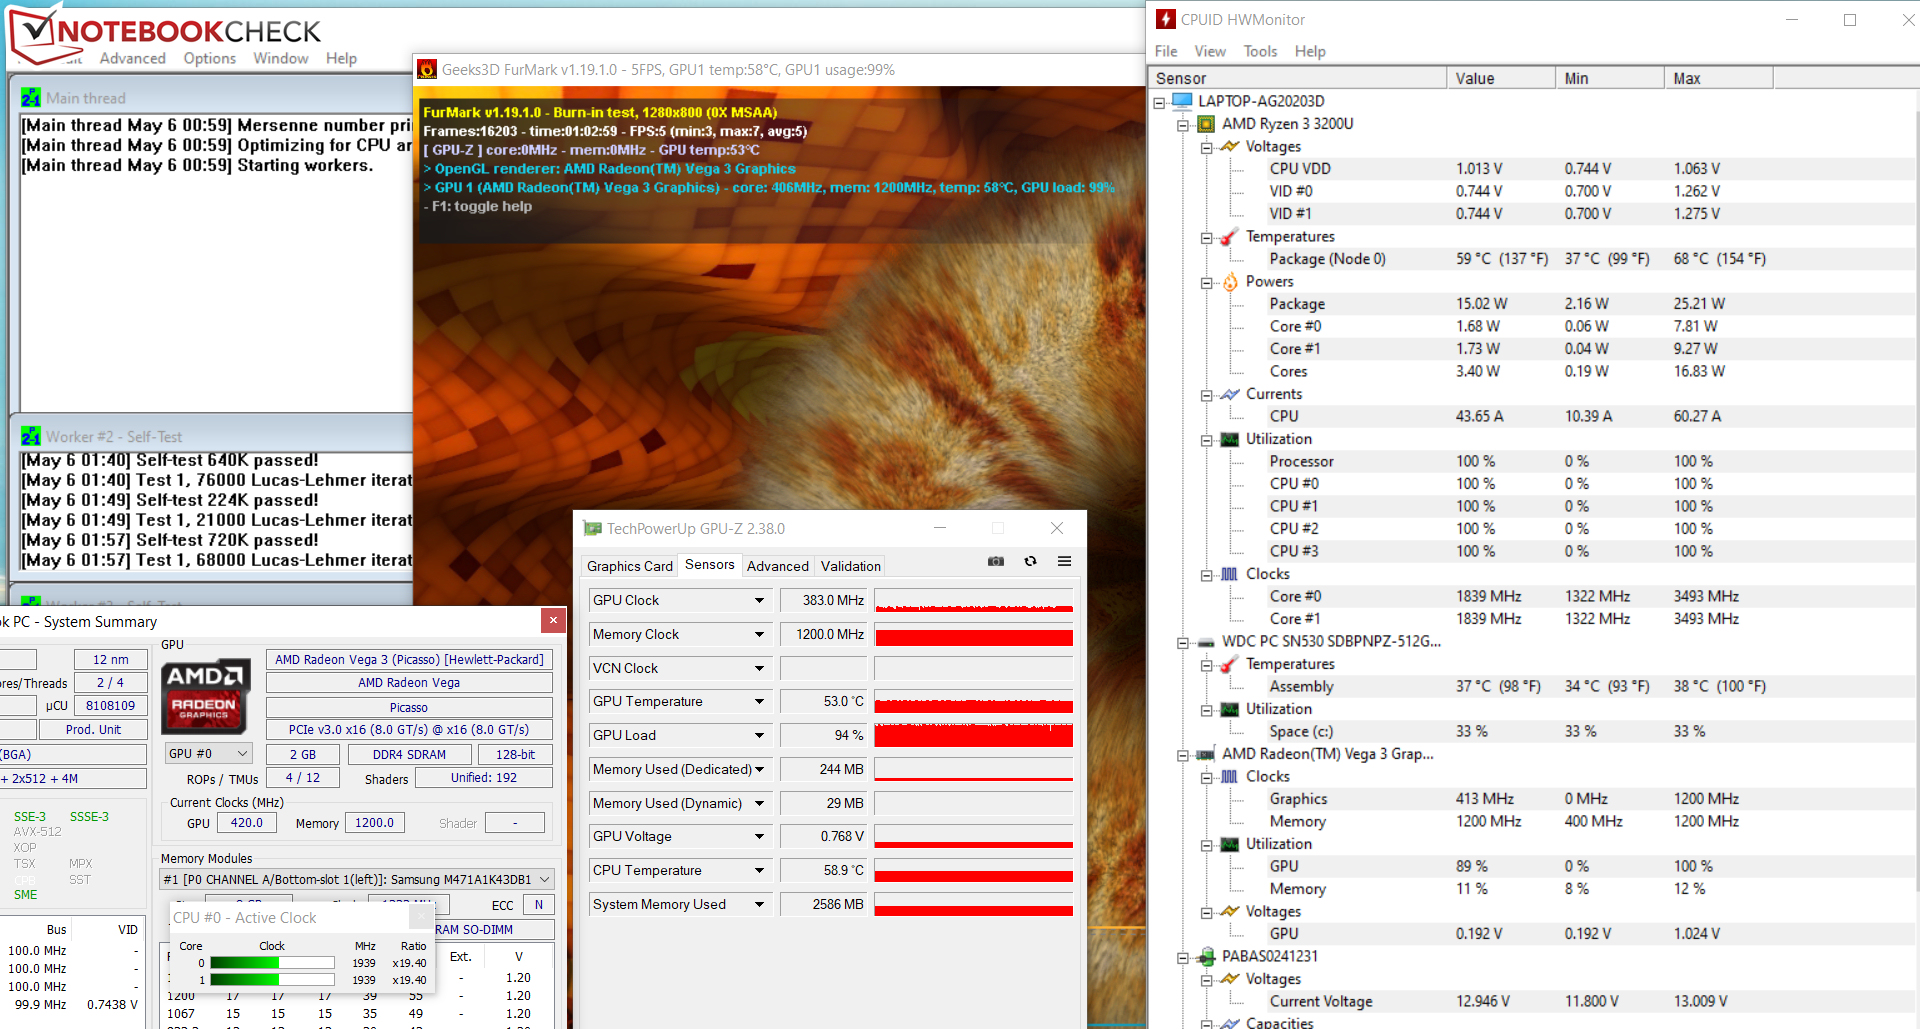The image size is (1920, 1029).
Task: Collapse the AMD Ryzen 3 3200U node
Action: (1183, 125)
